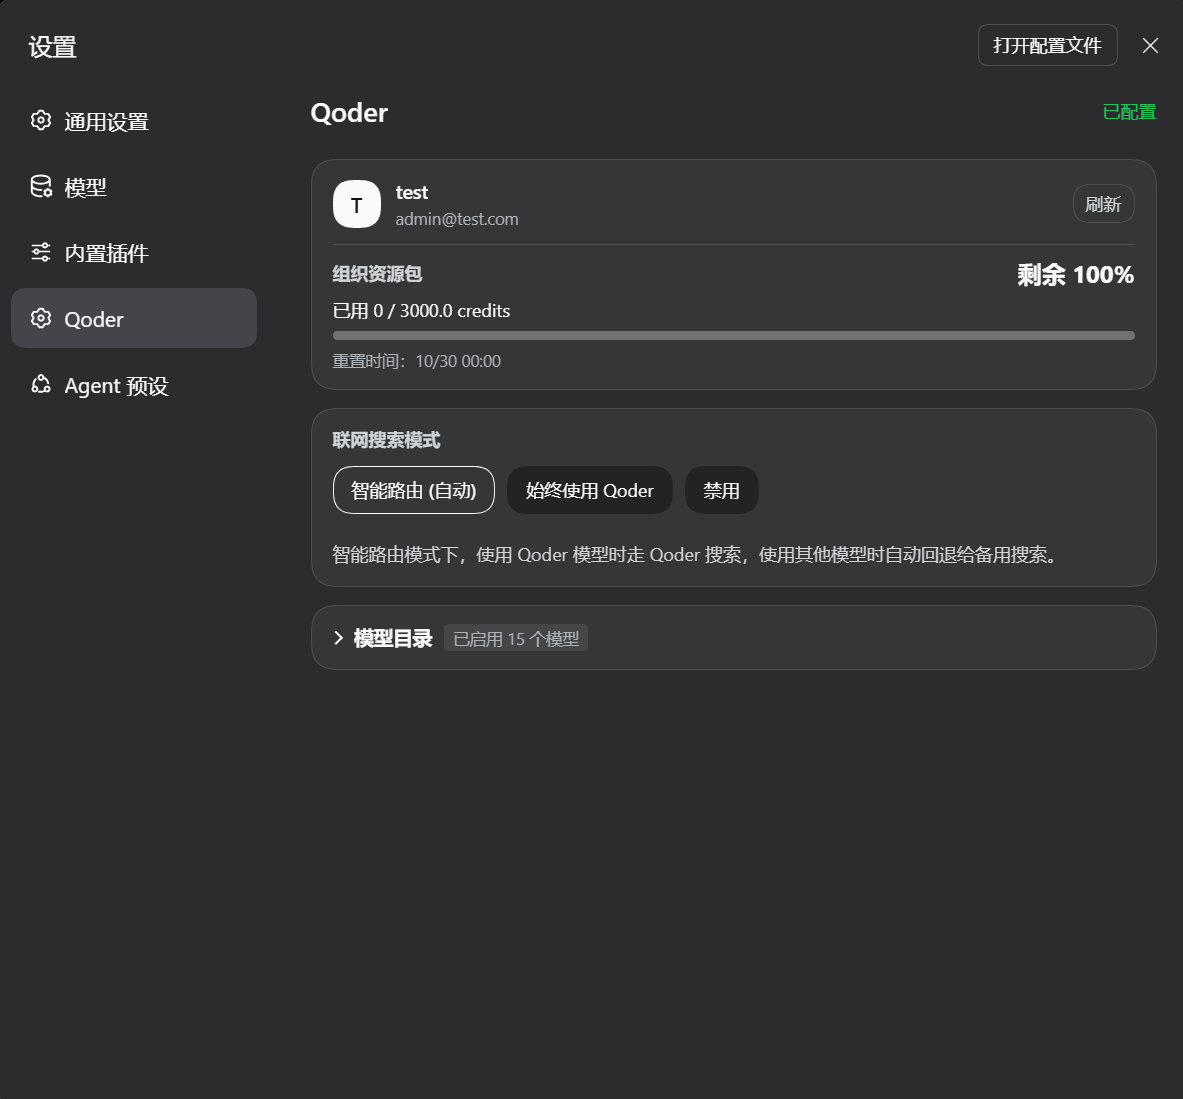1183x1099 pixels.
Task: Select 智能路由 (自动) search mode
Action: click(x=413, y=490)
